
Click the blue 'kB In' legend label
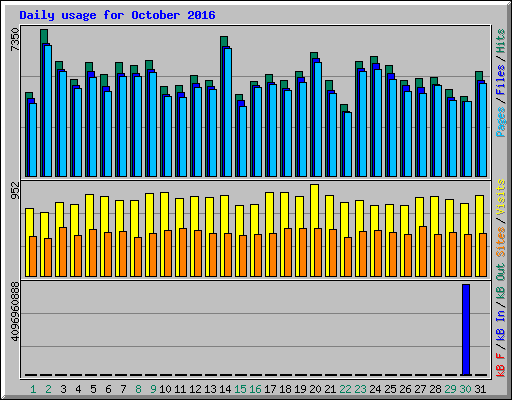(500, 325)
